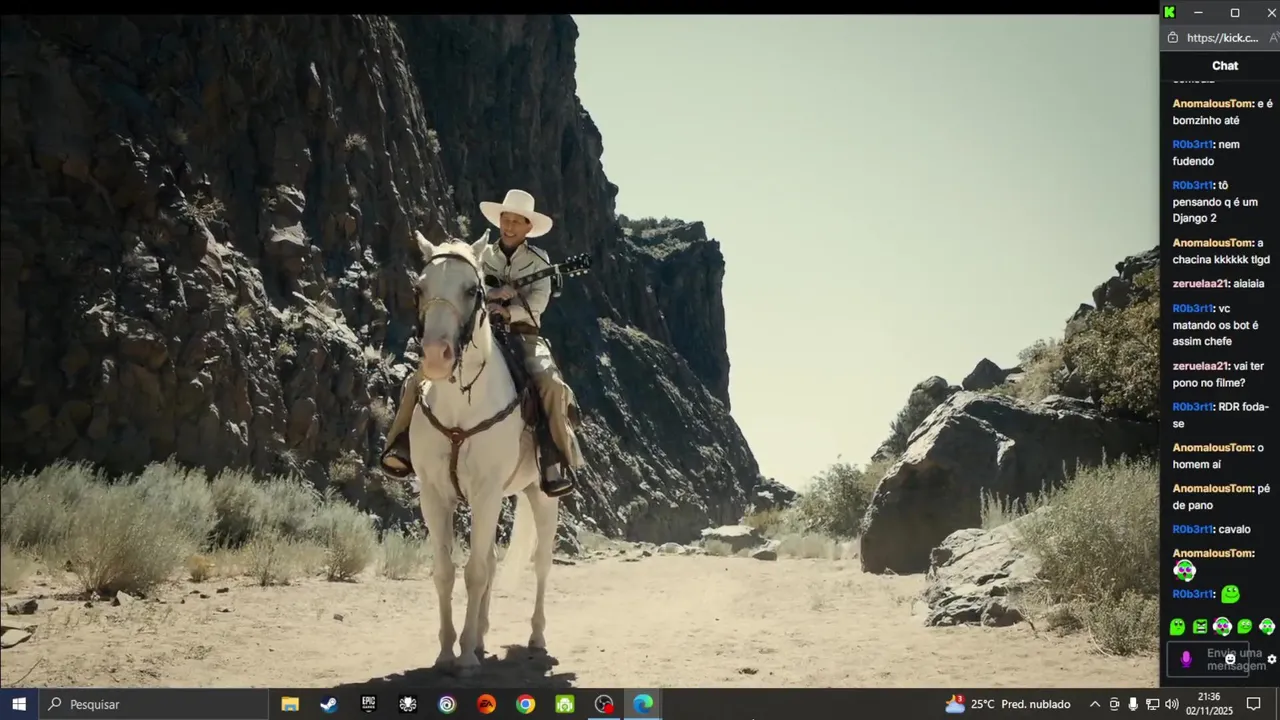Click username zeruelaa21 on 'vai ter pono' message
This screenshot has width=1280, height=720.
[1200, 366]
